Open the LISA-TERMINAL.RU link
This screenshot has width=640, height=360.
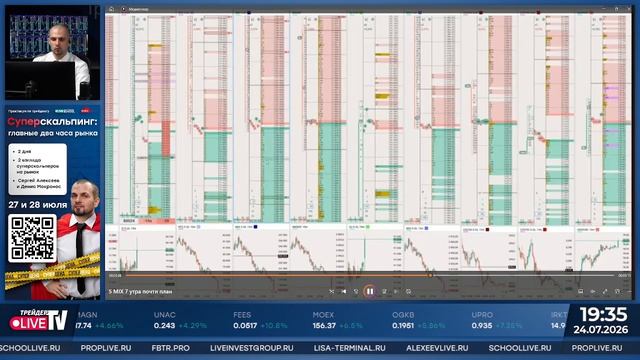coord(349,348)
